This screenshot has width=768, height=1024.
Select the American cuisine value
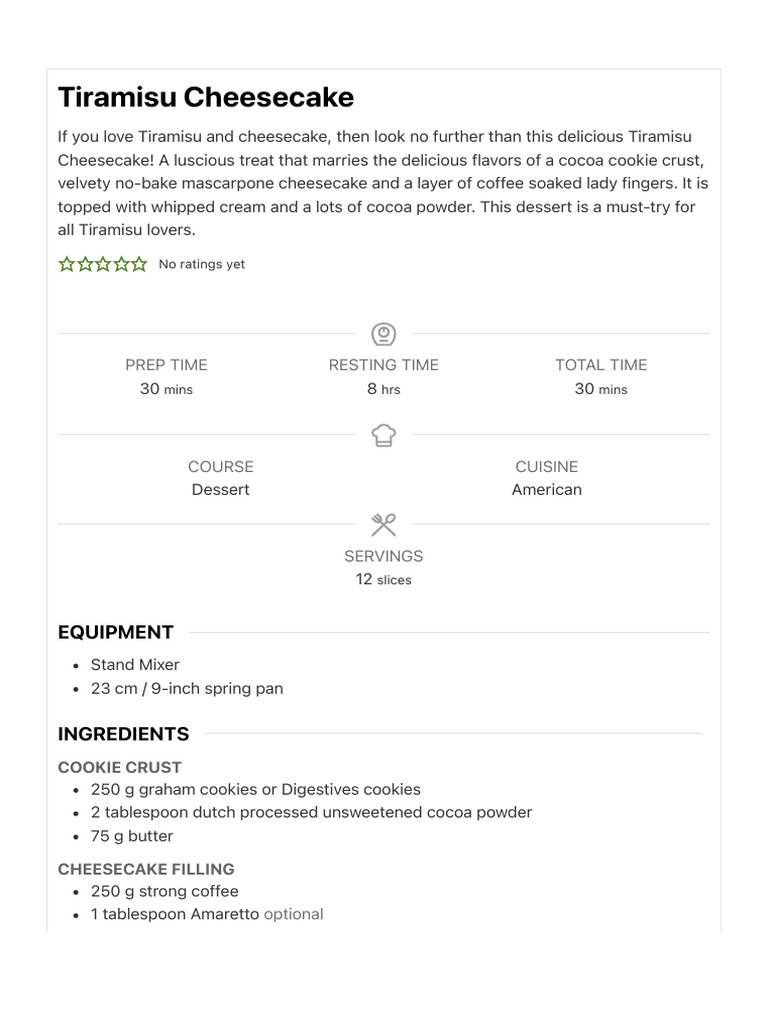coord(547,490)
